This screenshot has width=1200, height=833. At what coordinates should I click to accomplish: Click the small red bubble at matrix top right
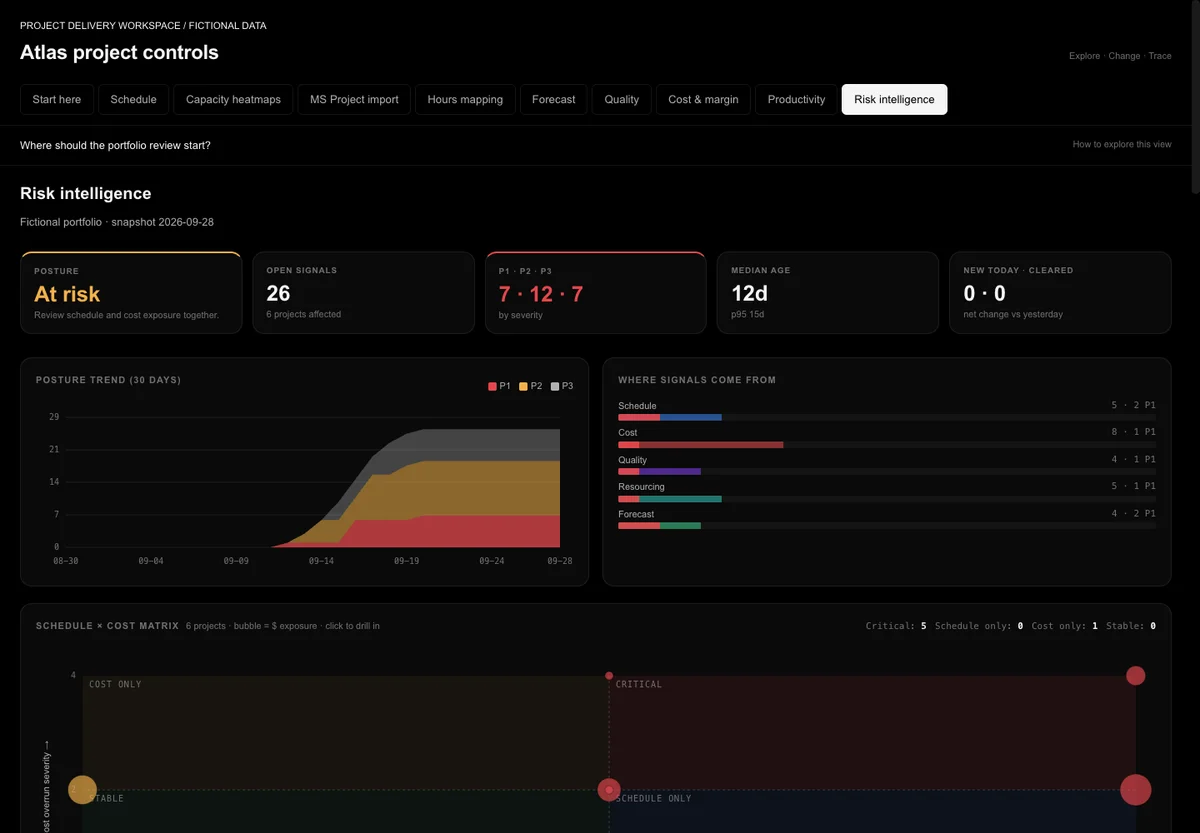point(1135,676)
